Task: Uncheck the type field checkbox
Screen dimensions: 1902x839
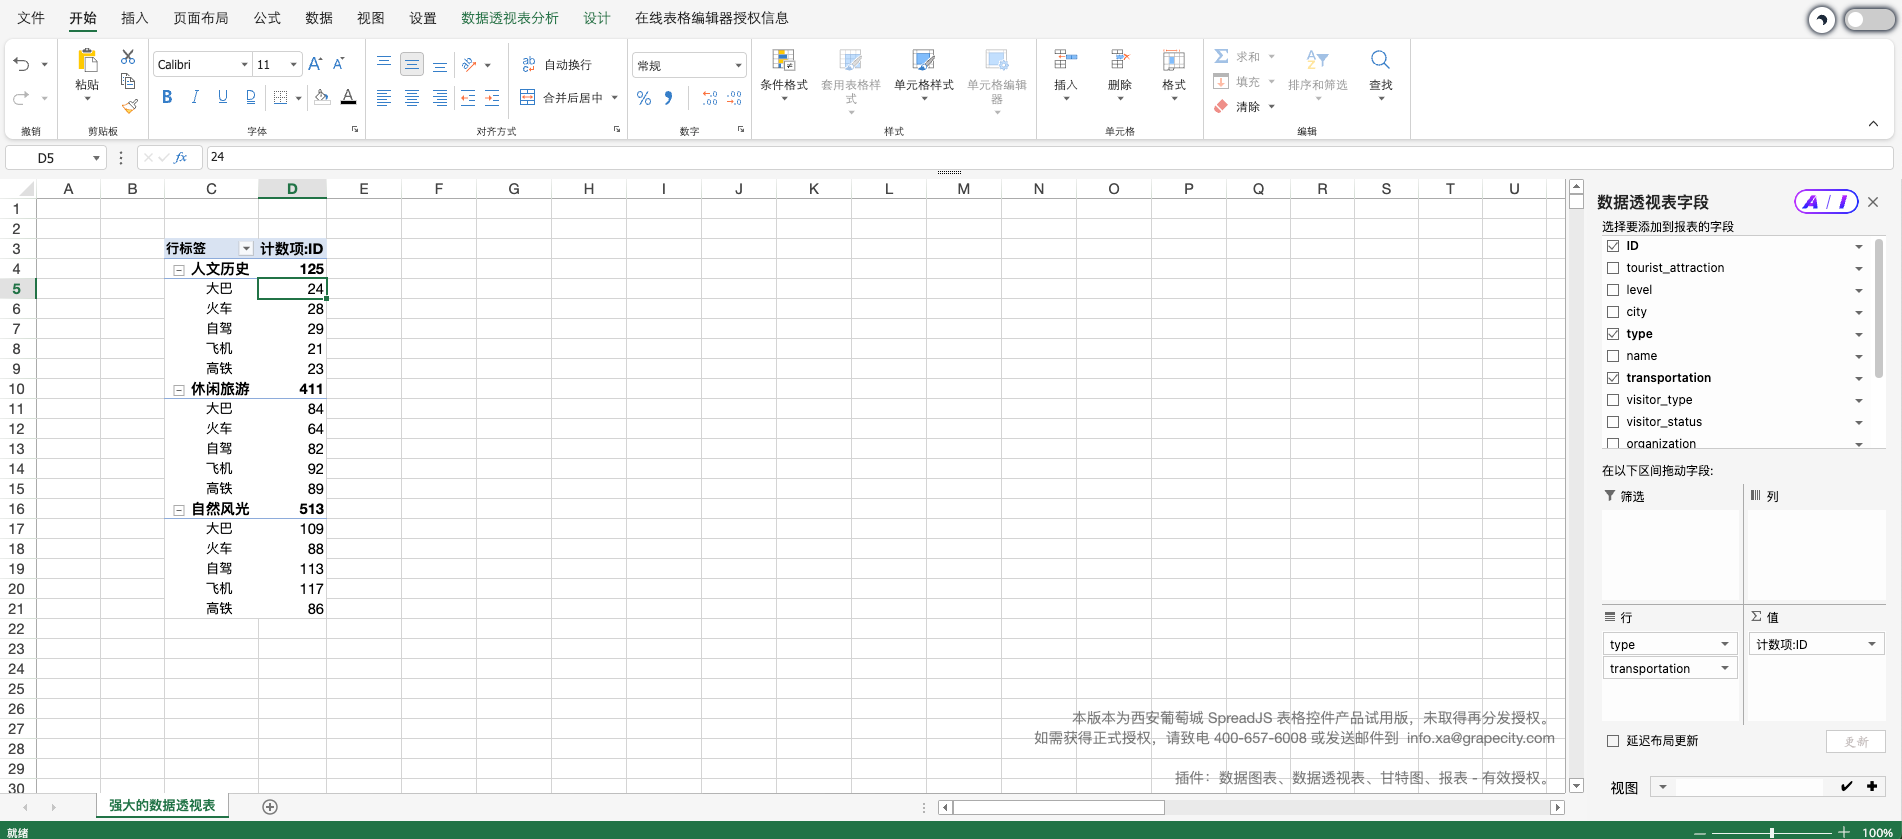Action: click(x=1613, y=334)
